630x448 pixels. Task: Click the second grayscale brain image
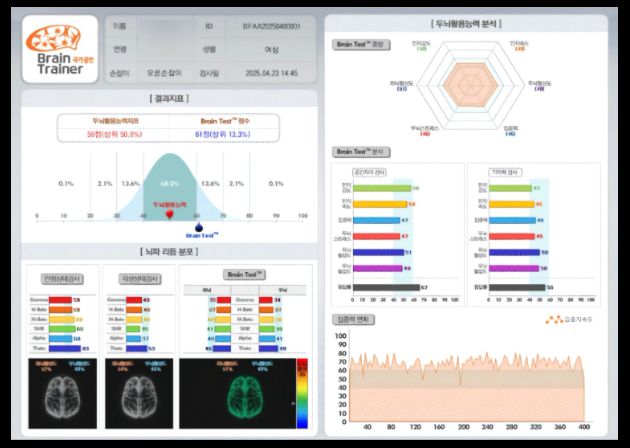tap(139, 393)
